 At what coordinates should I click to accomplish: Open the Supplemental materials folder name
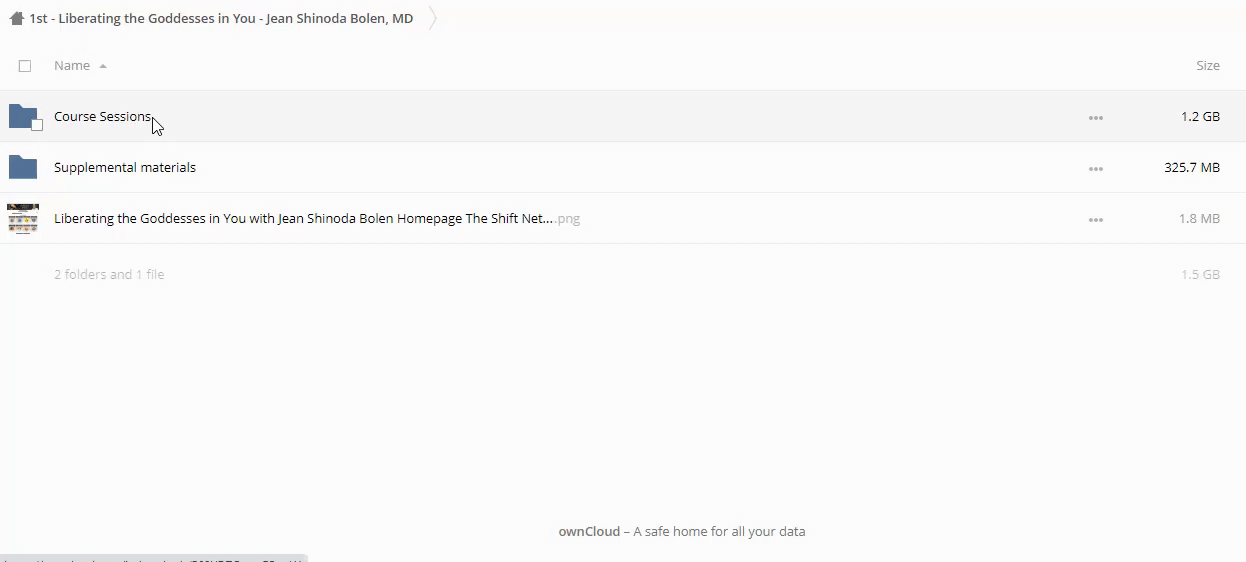(x=125, y=168)
